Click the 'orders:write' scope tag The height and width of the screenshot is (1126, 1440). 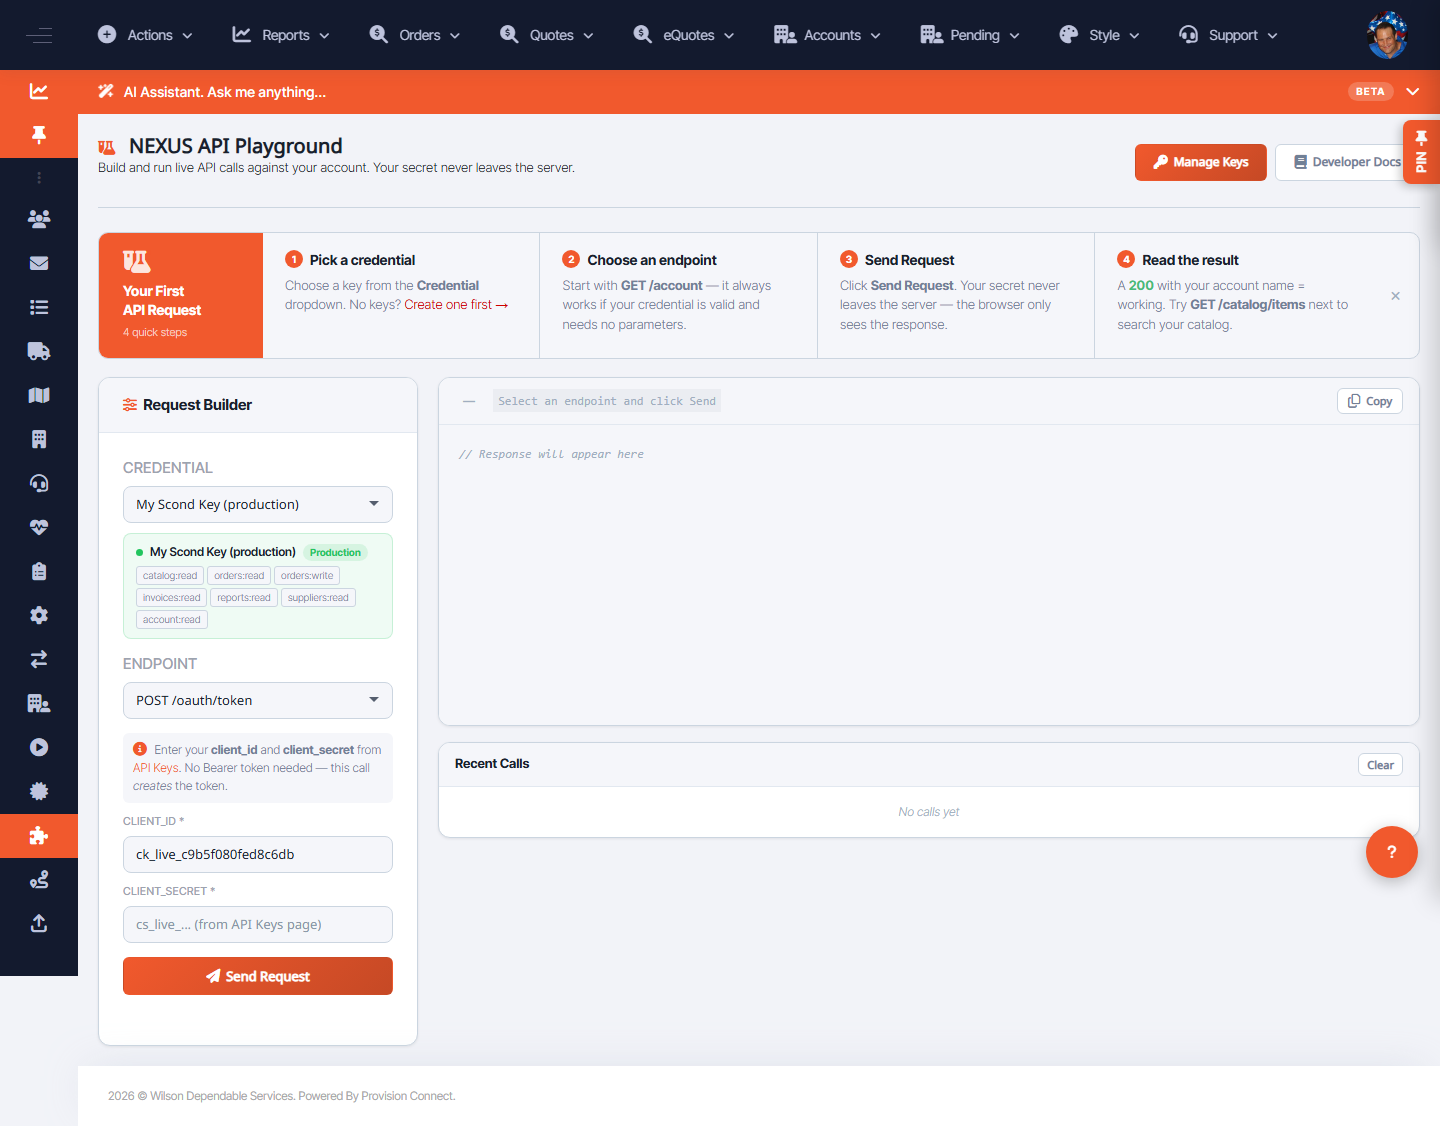[x=307, y=576]
